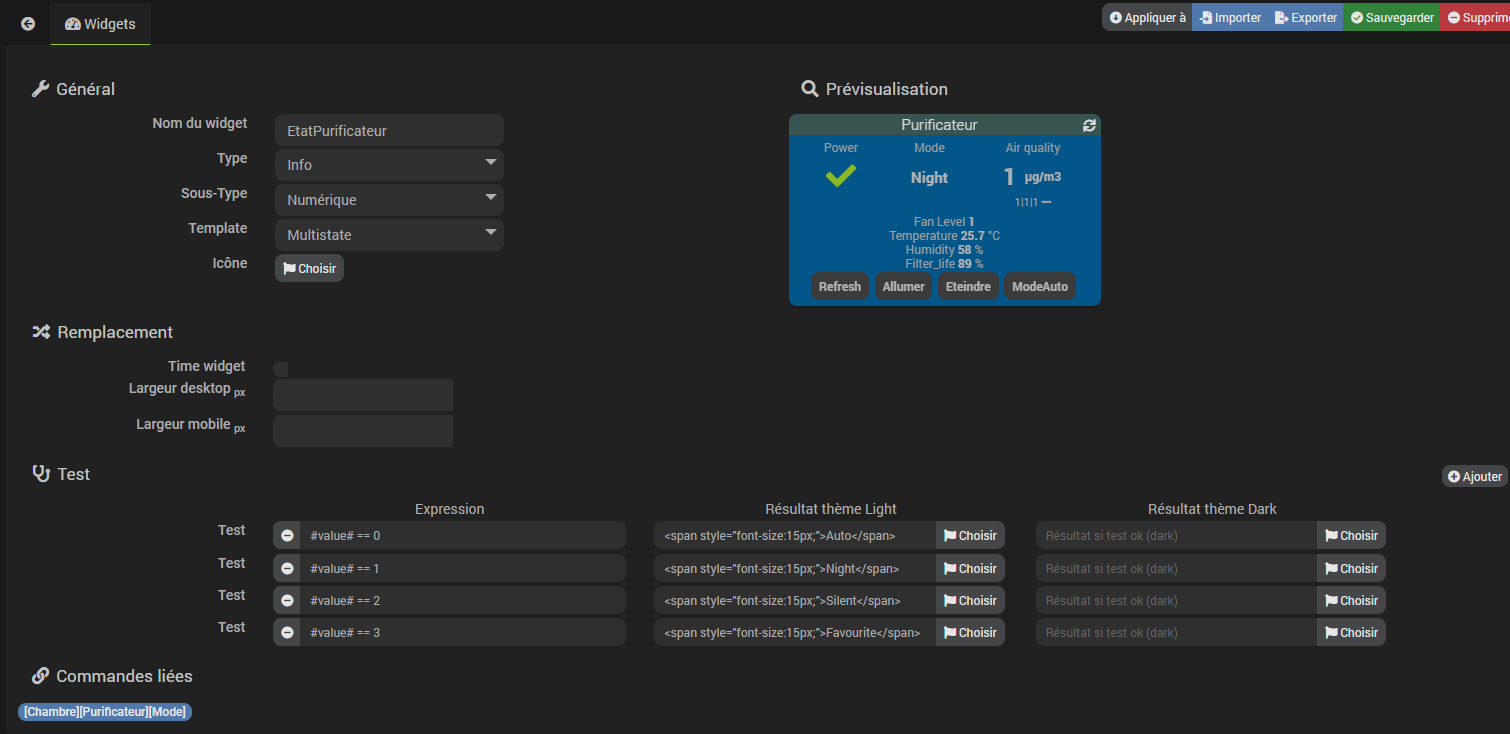Remove the test row '#value# == 2'
Viewport: 1510px width, 734px height.
click(x=287, y=601)
